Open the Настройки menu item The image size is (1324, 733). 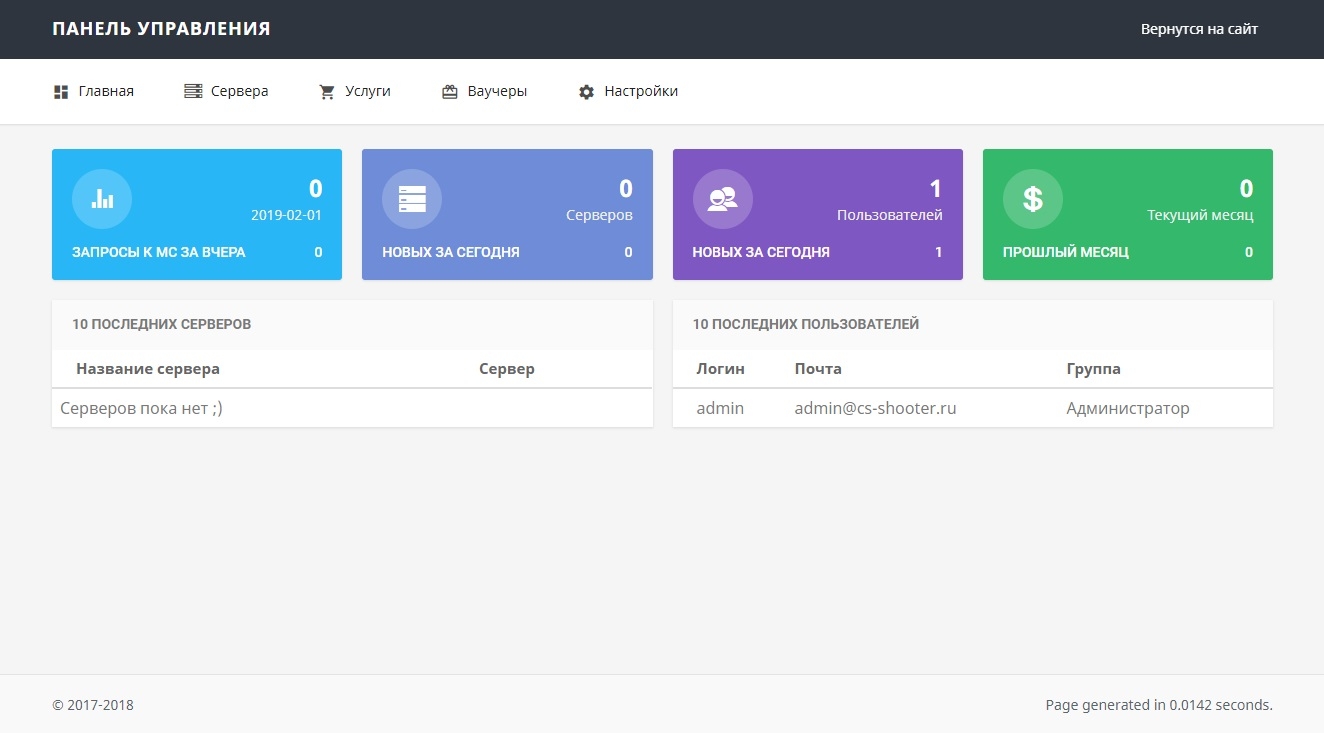click(641, 91)
